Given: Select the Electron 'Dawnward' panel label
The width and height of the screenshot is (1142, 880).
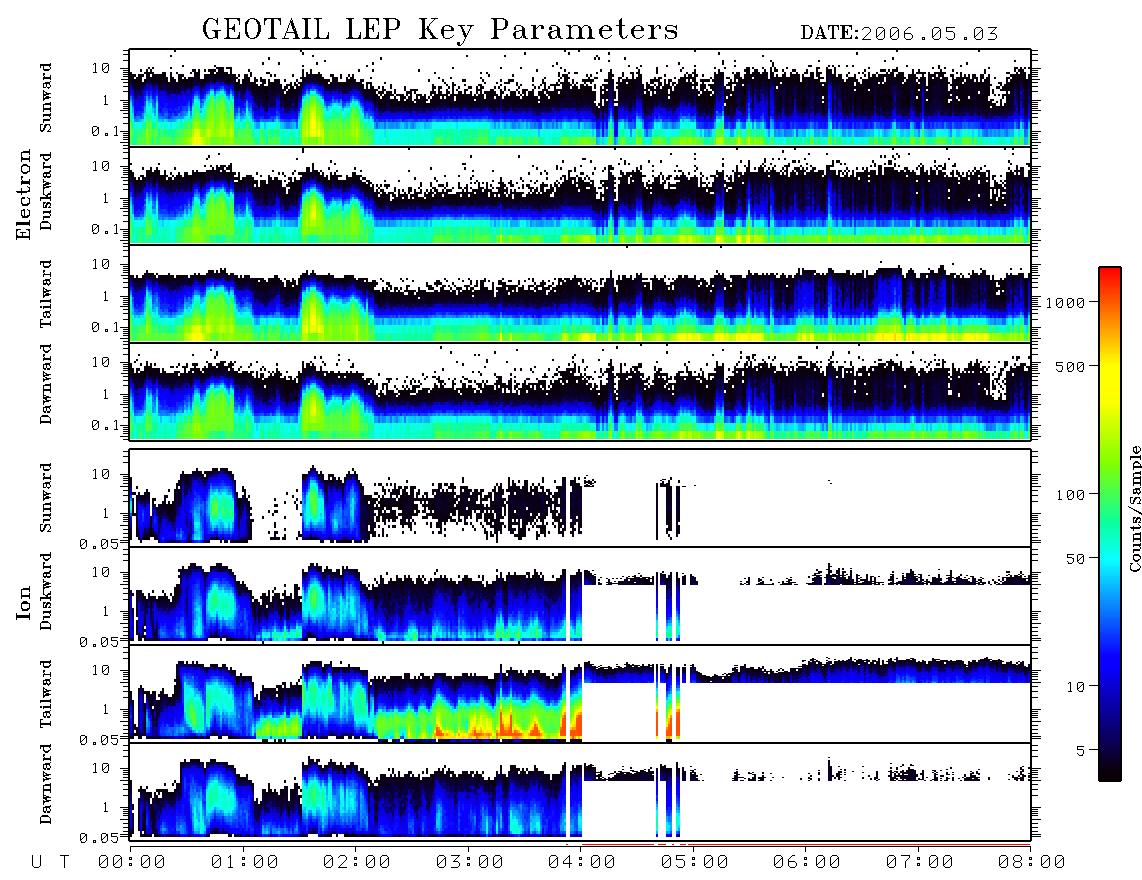Looking at the screenshot, I should (46, 385).
